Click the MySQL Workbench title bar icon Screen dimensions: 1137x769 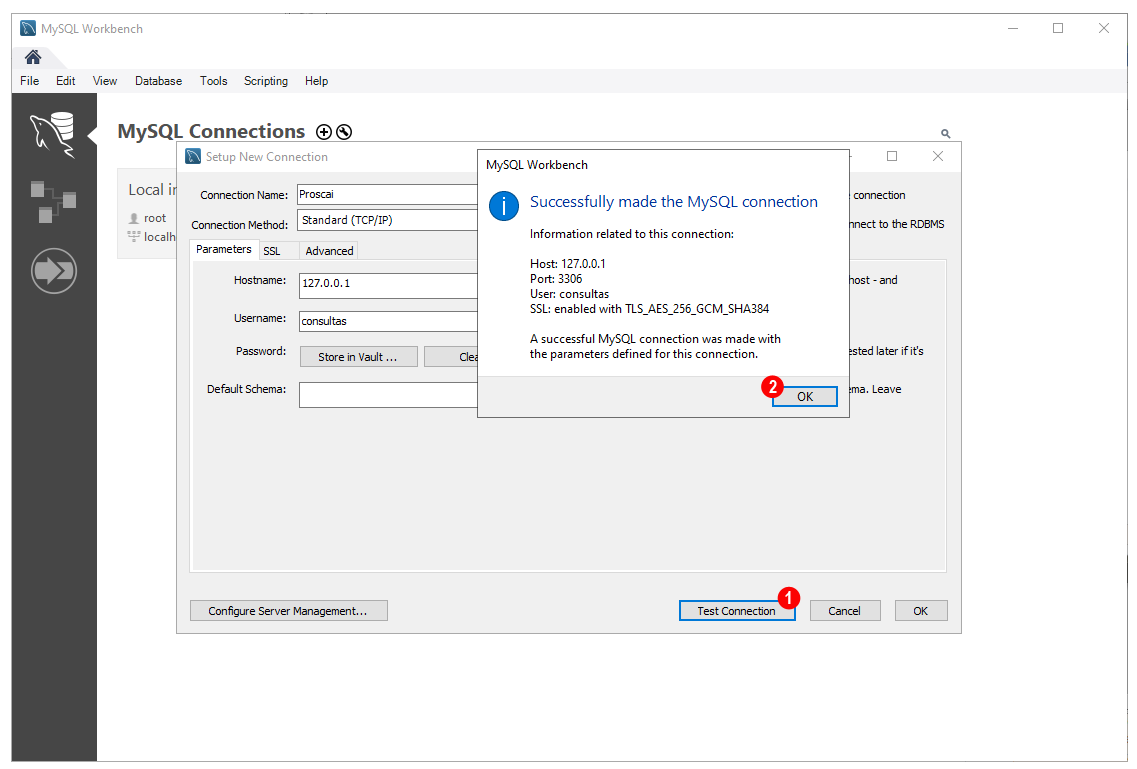click(x=28, y=28)
